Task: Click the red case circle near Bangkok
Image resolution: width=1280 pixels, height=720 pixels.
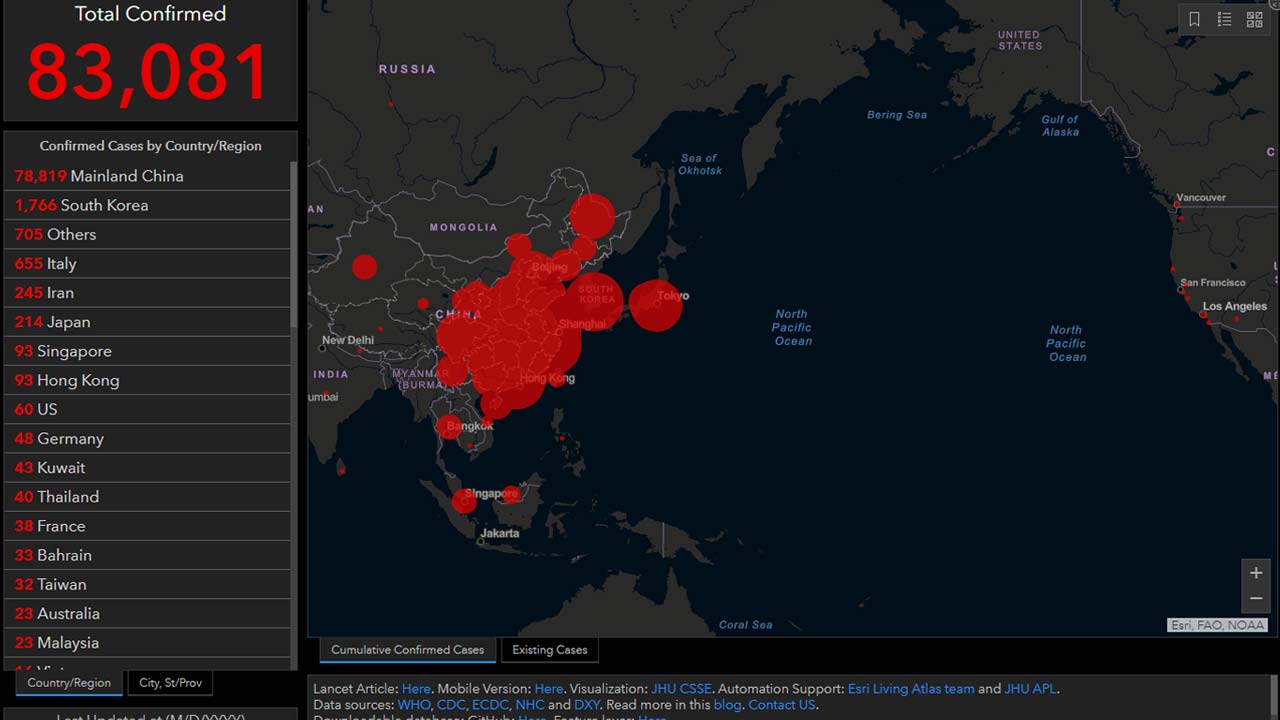Action: [450, 427]
